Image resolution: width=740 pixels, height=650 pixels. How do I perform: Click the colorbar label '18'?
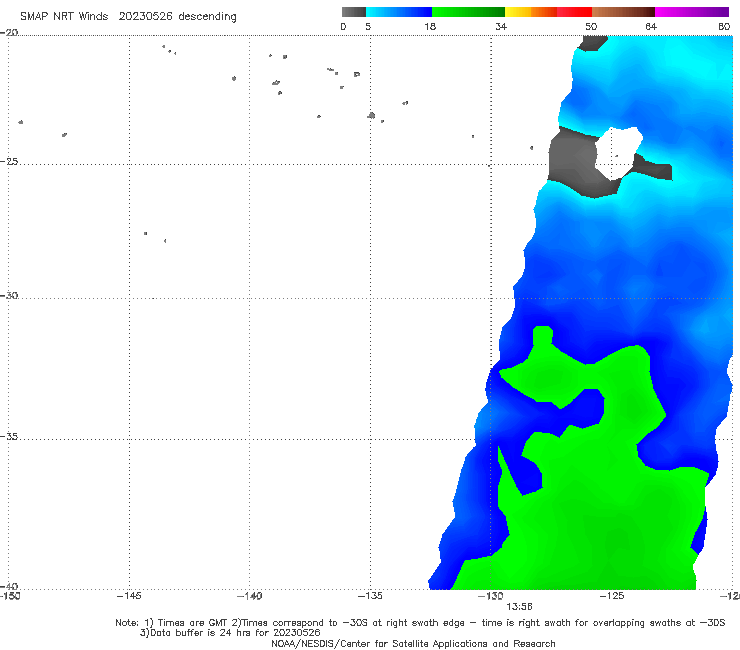click(430, 27)
